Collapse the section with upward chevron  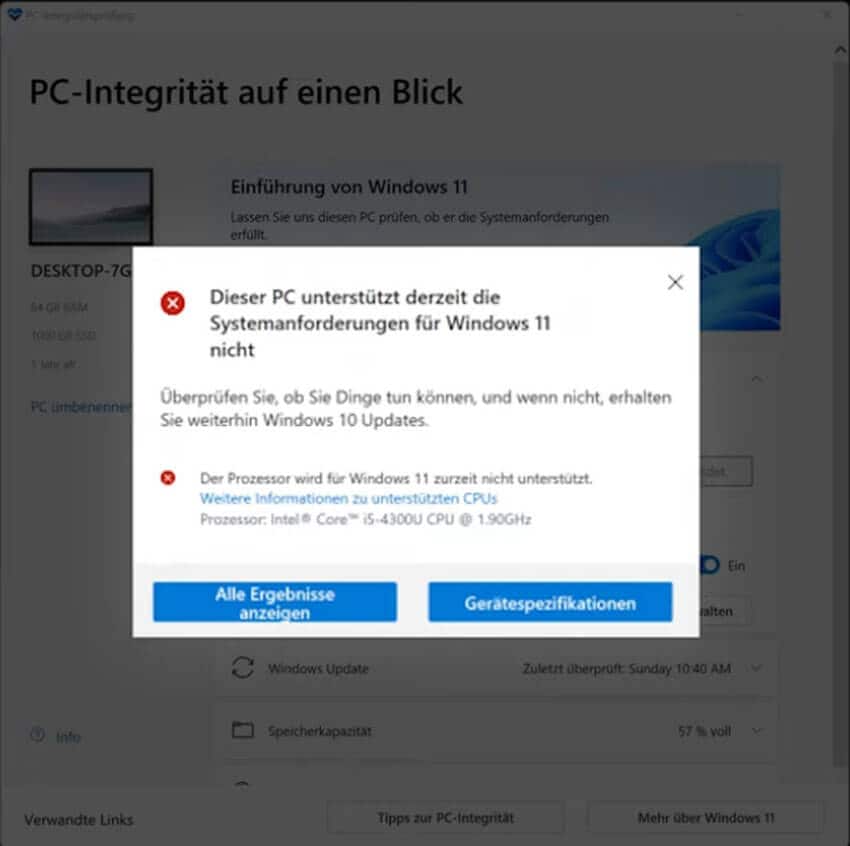click(756, 378)
